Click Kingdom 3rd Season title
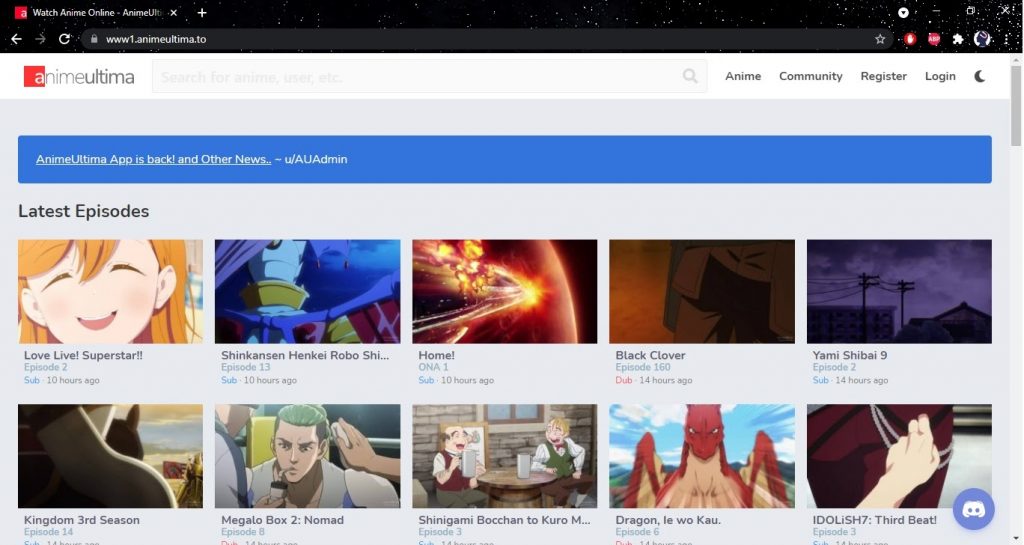 [x=82, y=520]
